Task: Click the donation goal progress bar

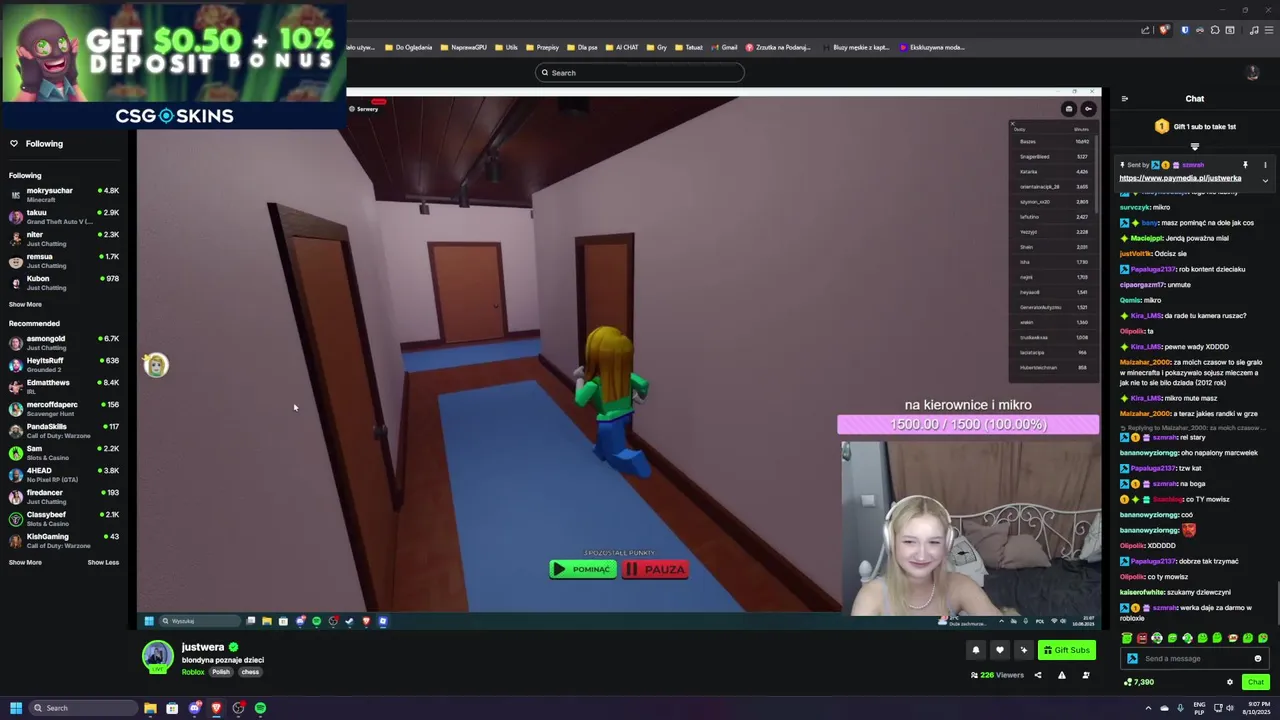Action: coord(968,424)
